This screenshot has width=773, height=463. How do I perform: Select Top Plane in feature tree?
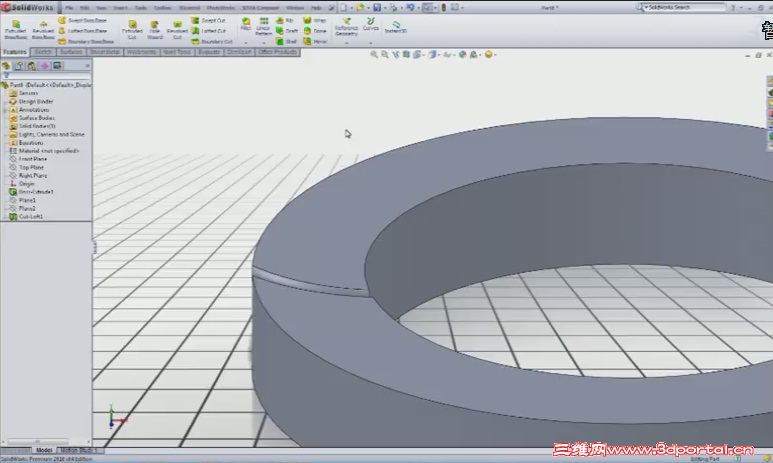point(27,168)
